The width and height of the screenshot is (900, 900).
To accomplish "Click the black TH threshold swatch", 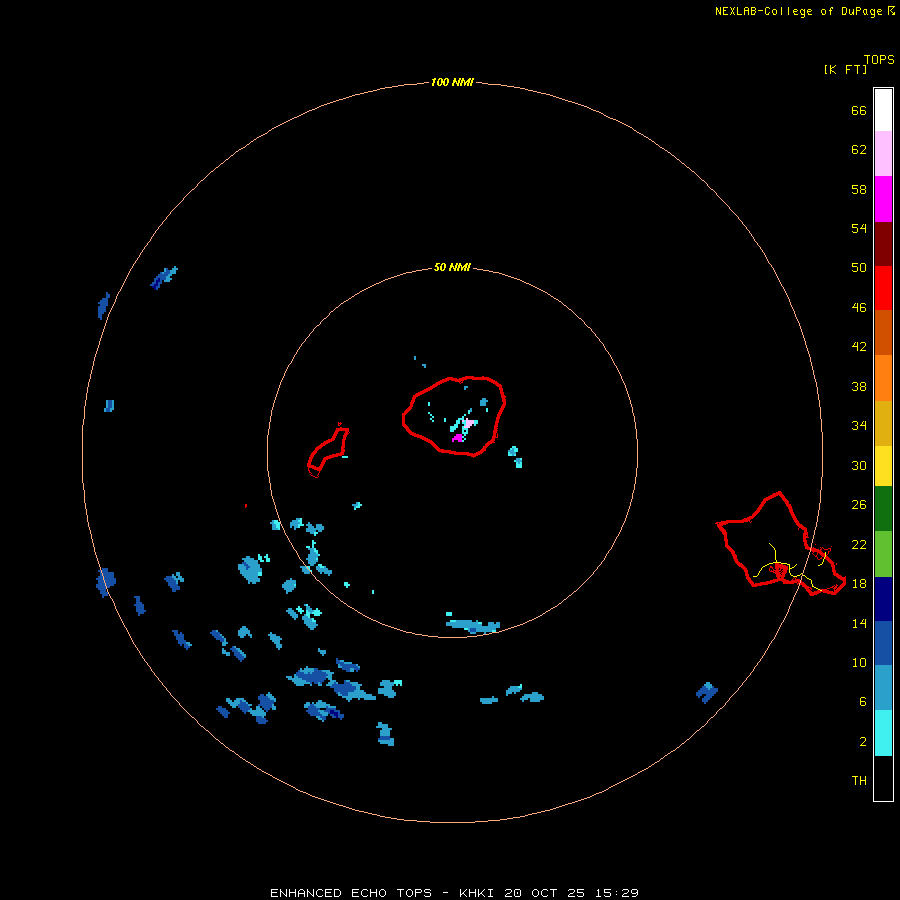I will 883,778.
